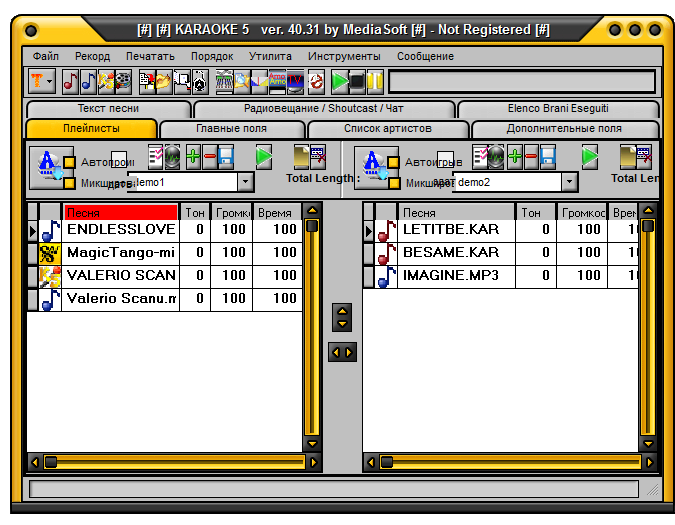Click the up/down arrows button between playlists
The width and height of the screenshot is (675, 525).
pos(342,318)
